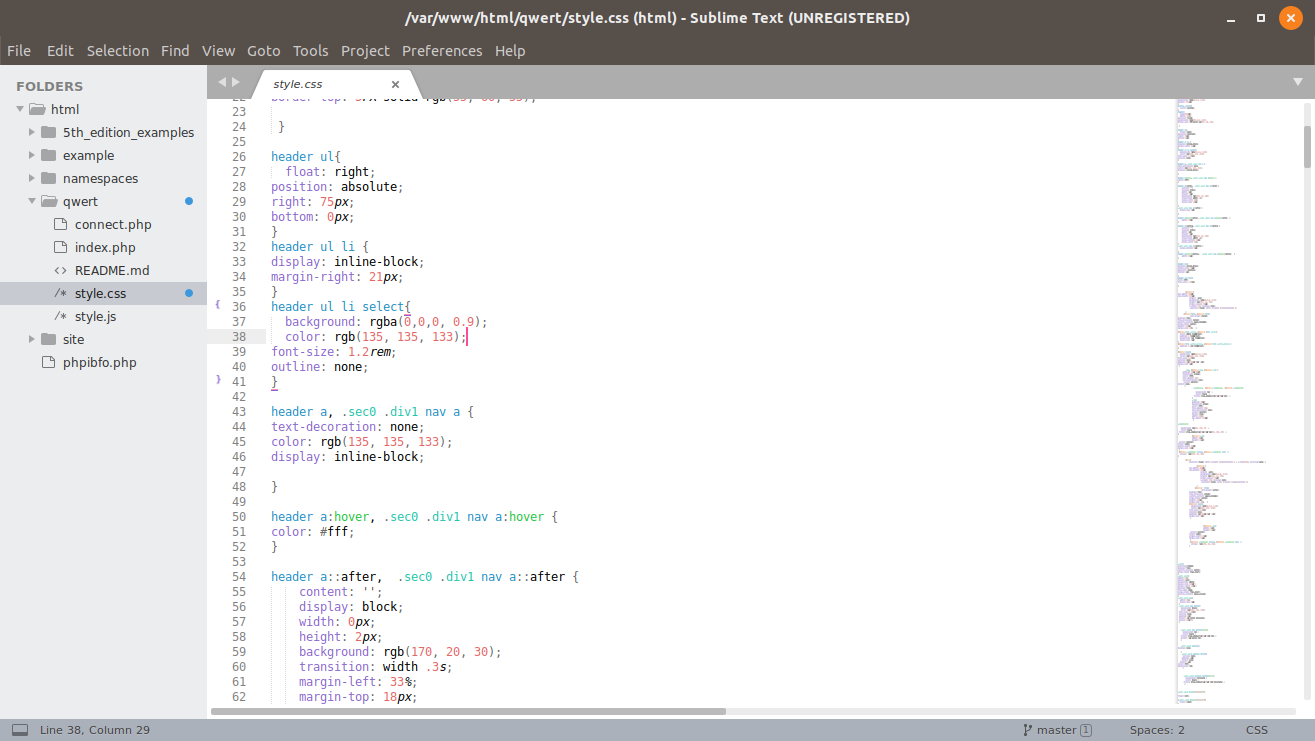The width and height of the screenshot is (1315, 741).
Task: Open connect.php from the sidebar
Action: point(113,224)
